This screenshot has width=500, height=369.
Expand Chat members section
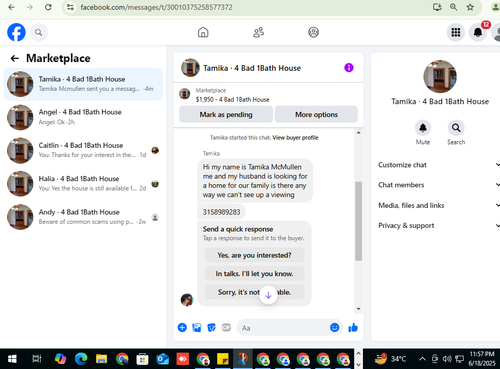(x=439, y=185)
